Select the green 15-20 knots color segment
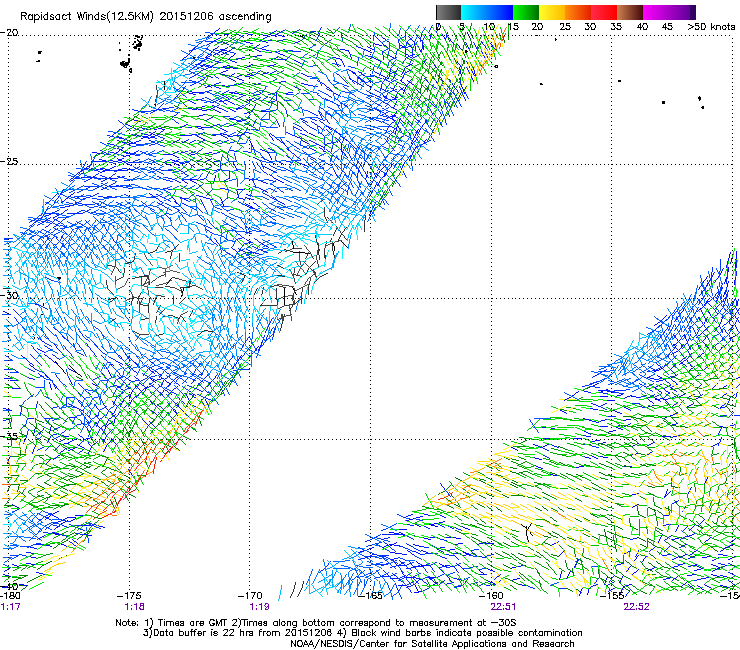Image resolution: width=740 pixels, height=650 pixels. coord(526,12)
